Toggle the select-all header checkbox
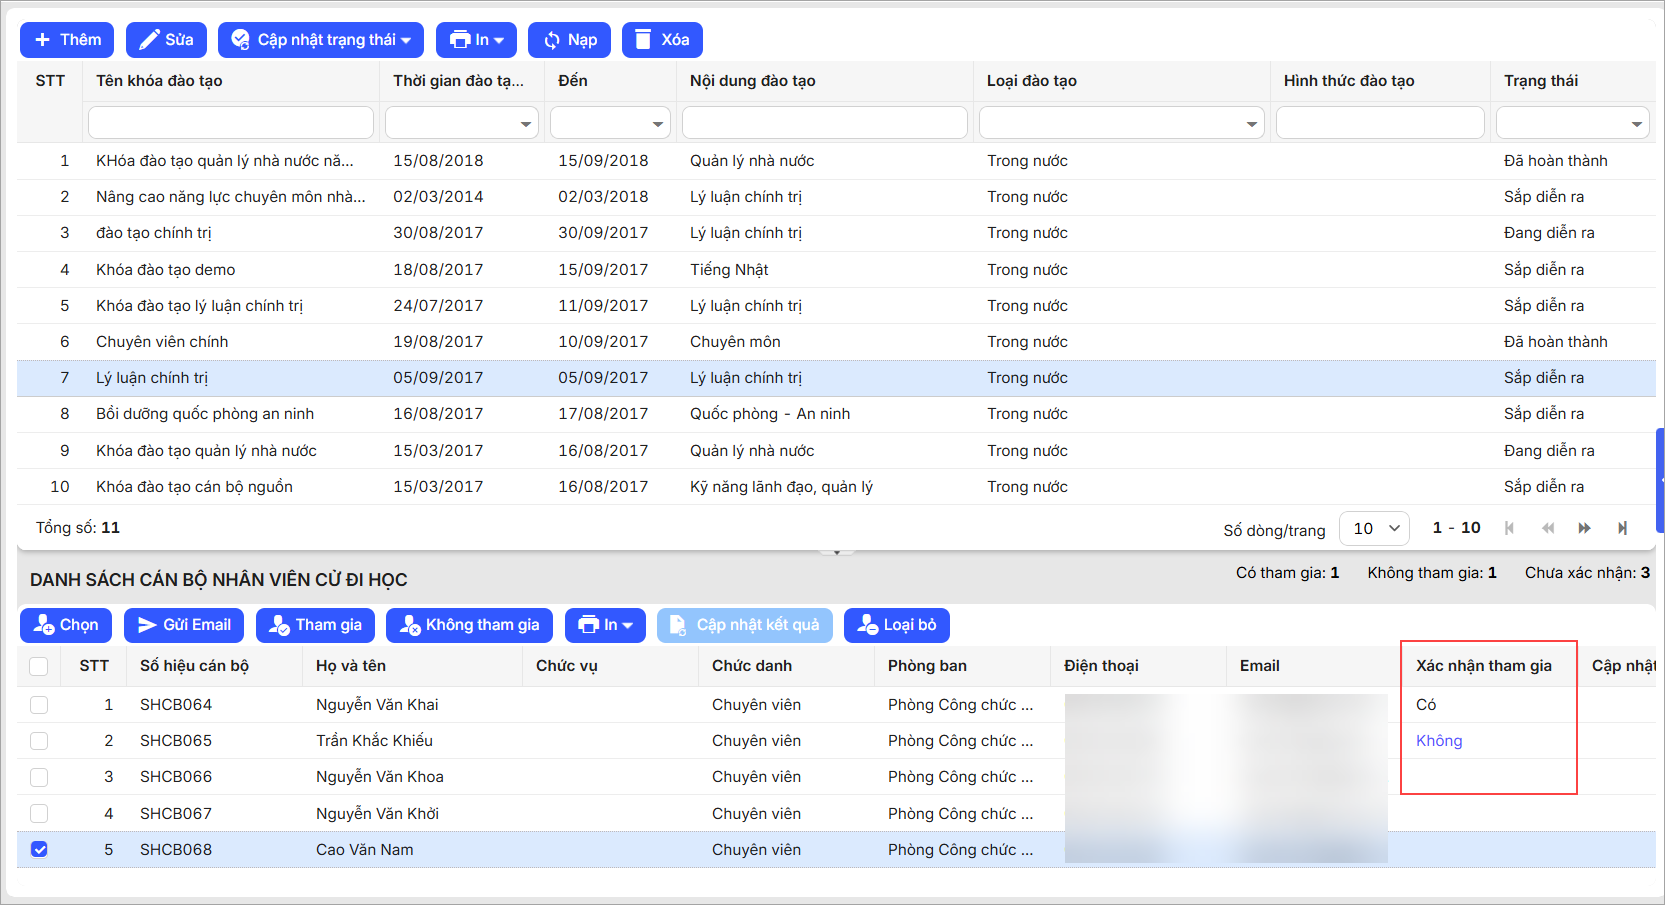The height and width of the screenshot is (905, 1665). click(39, 666)
